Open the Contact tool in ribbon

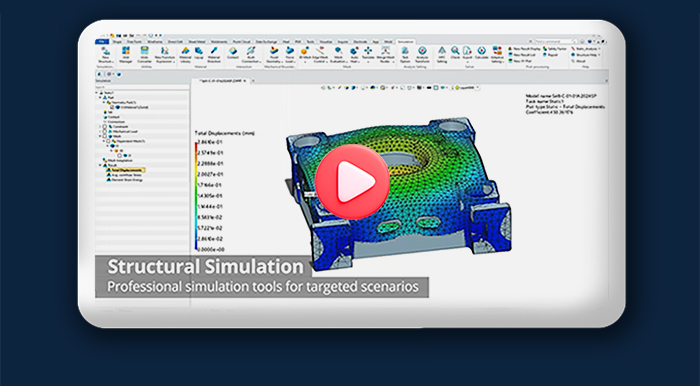[233, 53]
